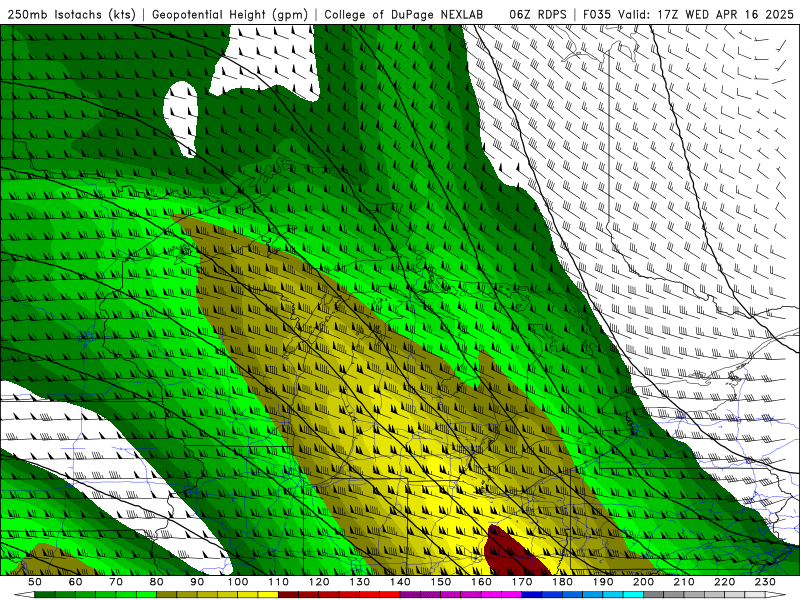The width and height of the screenshot is (800, 600).
Task: Click the 100 value on the color scale
Action: [238, 582]
